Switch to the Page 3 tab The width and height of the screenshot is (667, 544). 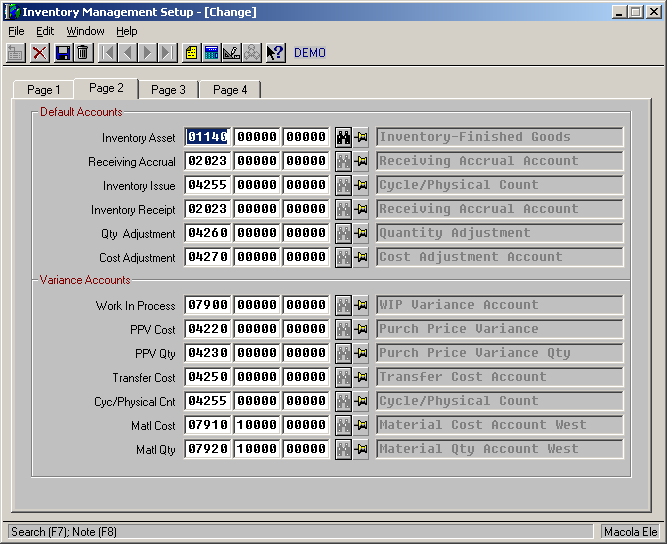tap(168, 90)
